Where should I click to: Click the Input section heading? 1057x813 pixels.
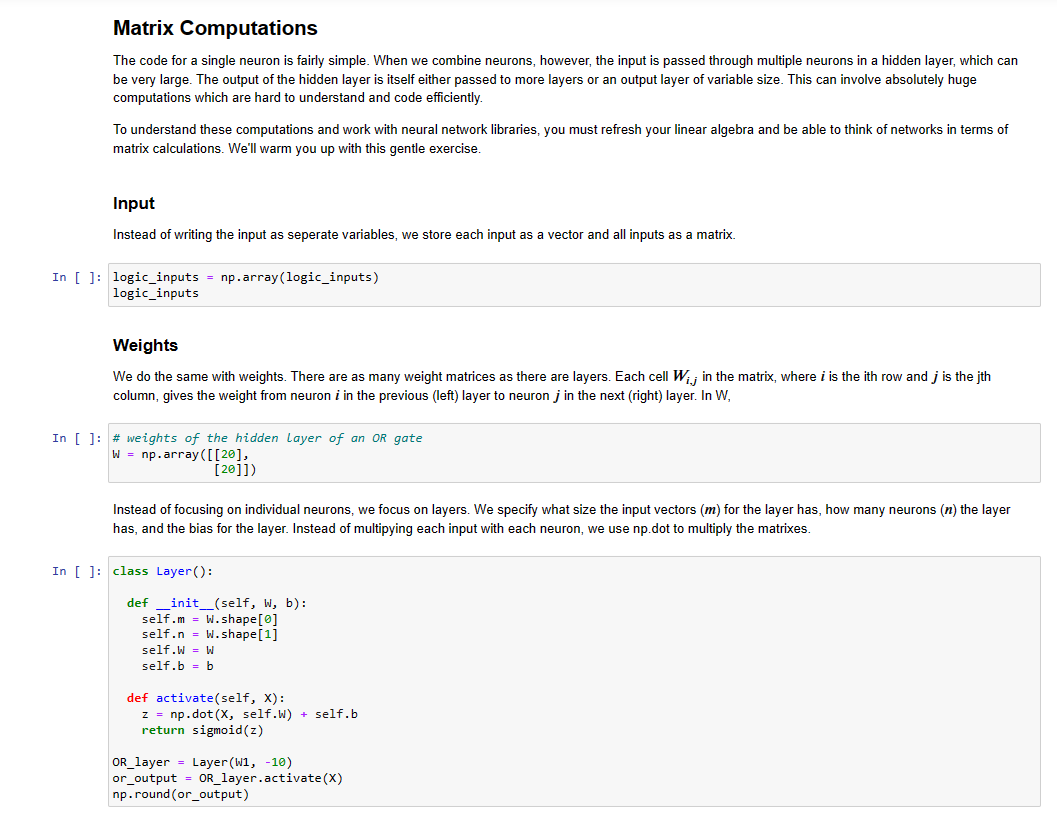tap(133, 203)
